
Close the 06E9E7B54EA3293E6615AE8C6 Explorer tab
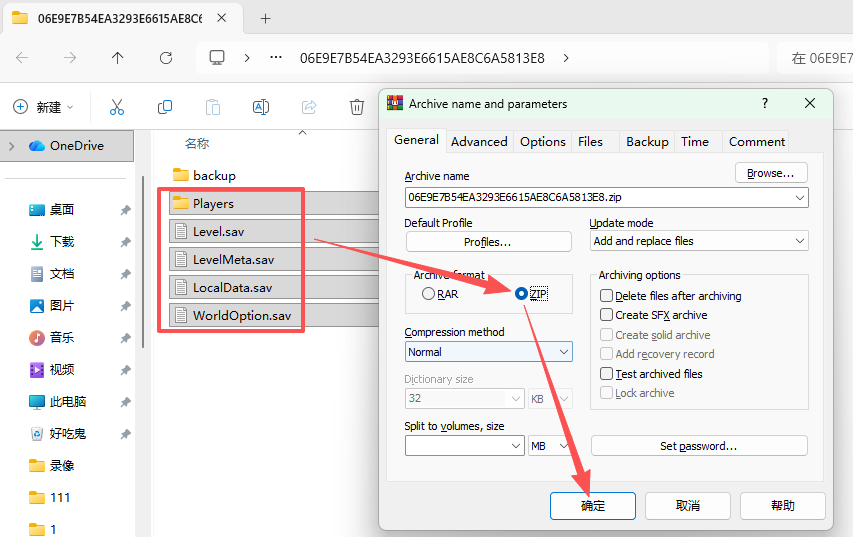tap(221, 18)
